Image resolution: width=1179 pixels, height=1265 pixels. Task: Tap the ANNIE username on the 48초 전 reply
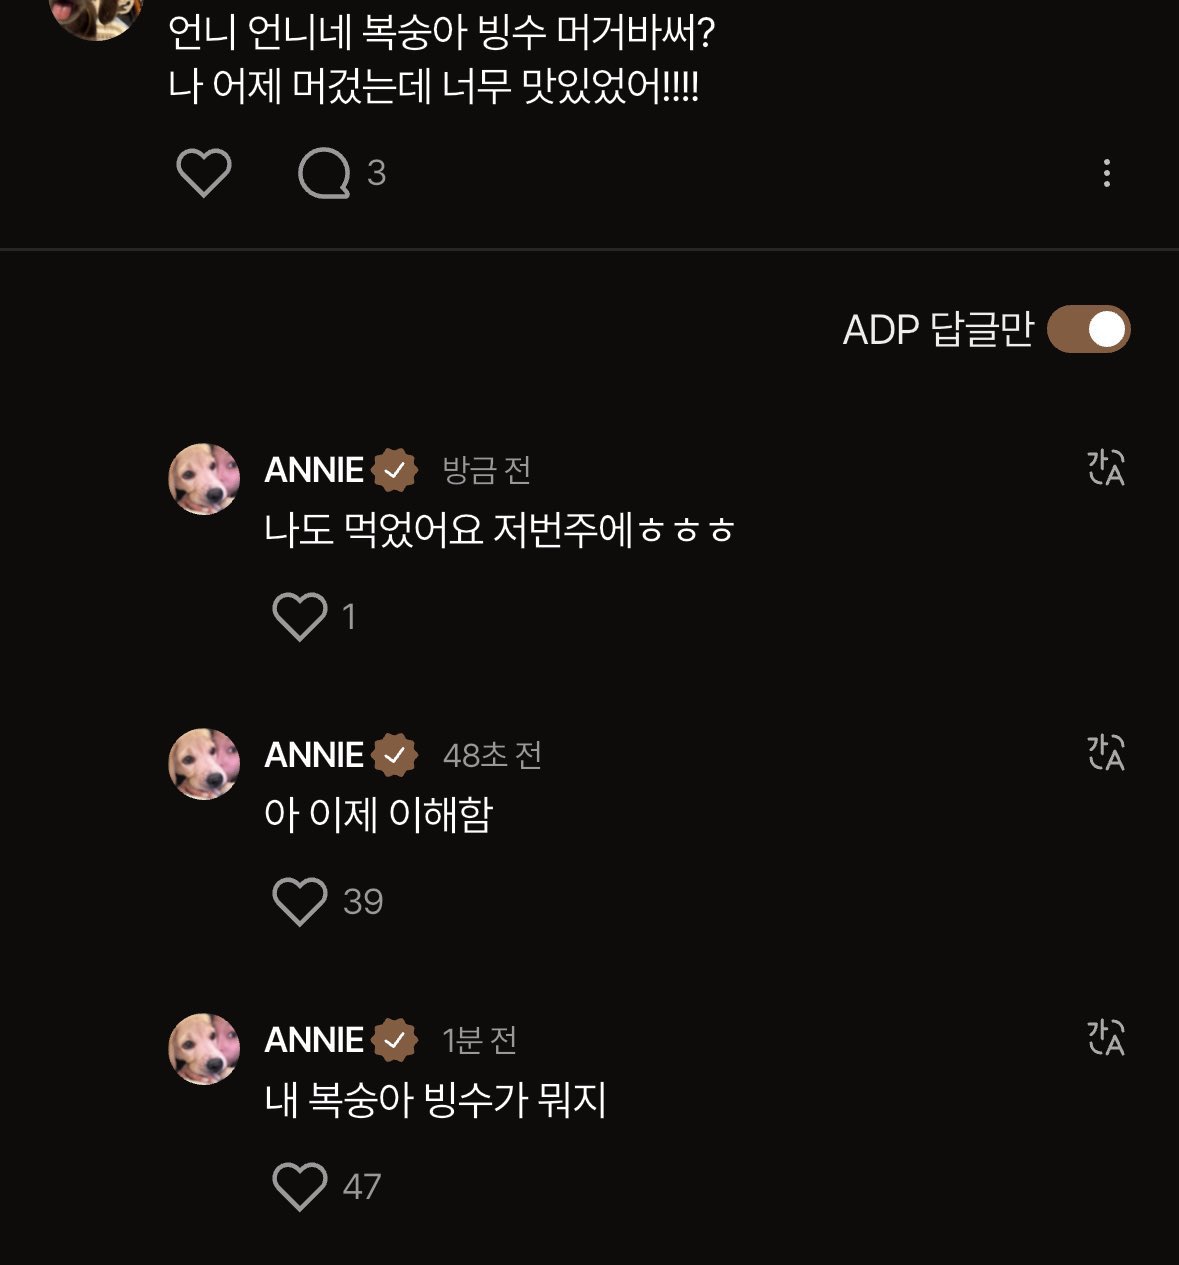pyautogui.click(x=314, y=755)
